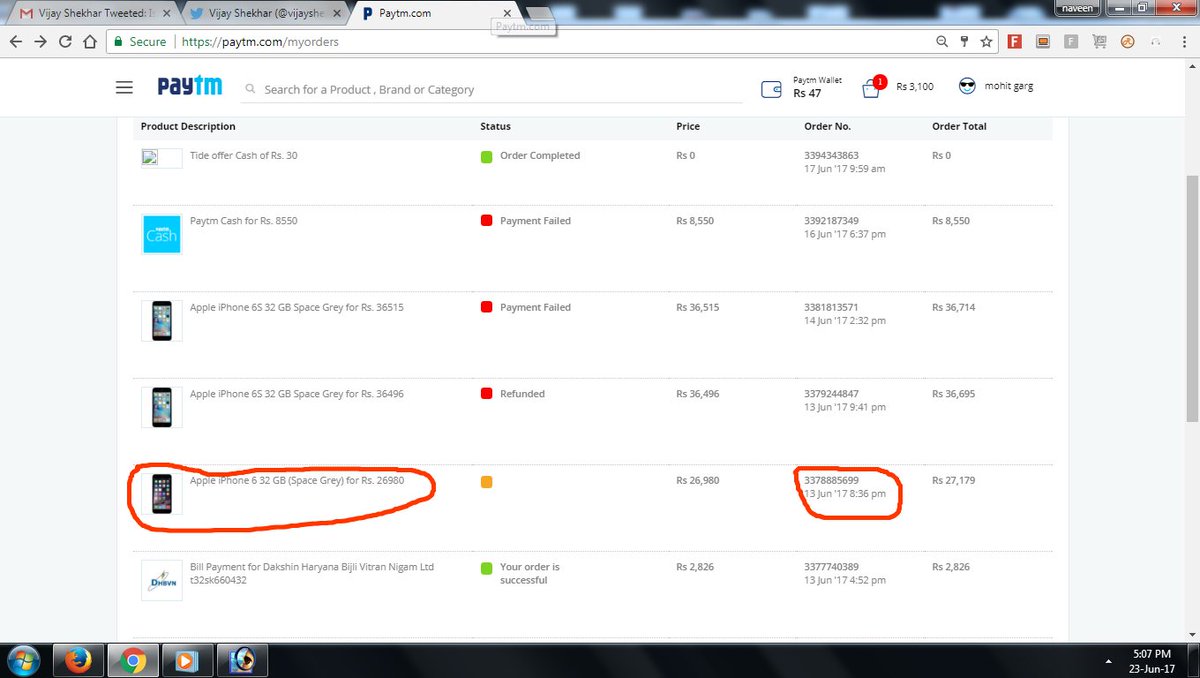Click the saved password key icon

coord(964,42)
